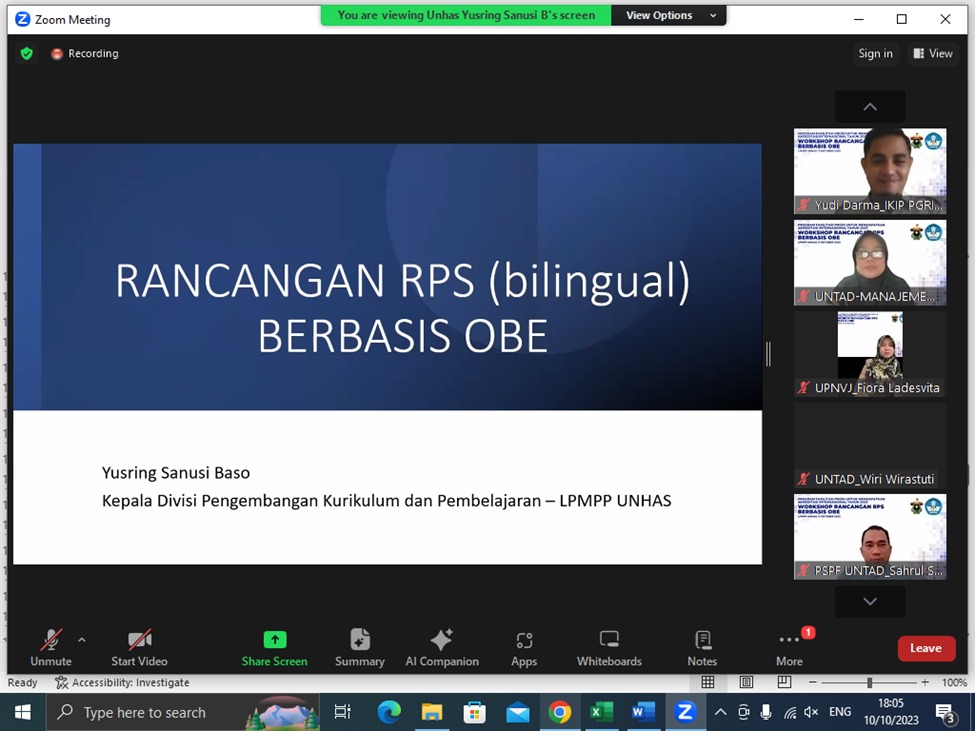Click the zoom level slider in status bar

coord(869,683)
